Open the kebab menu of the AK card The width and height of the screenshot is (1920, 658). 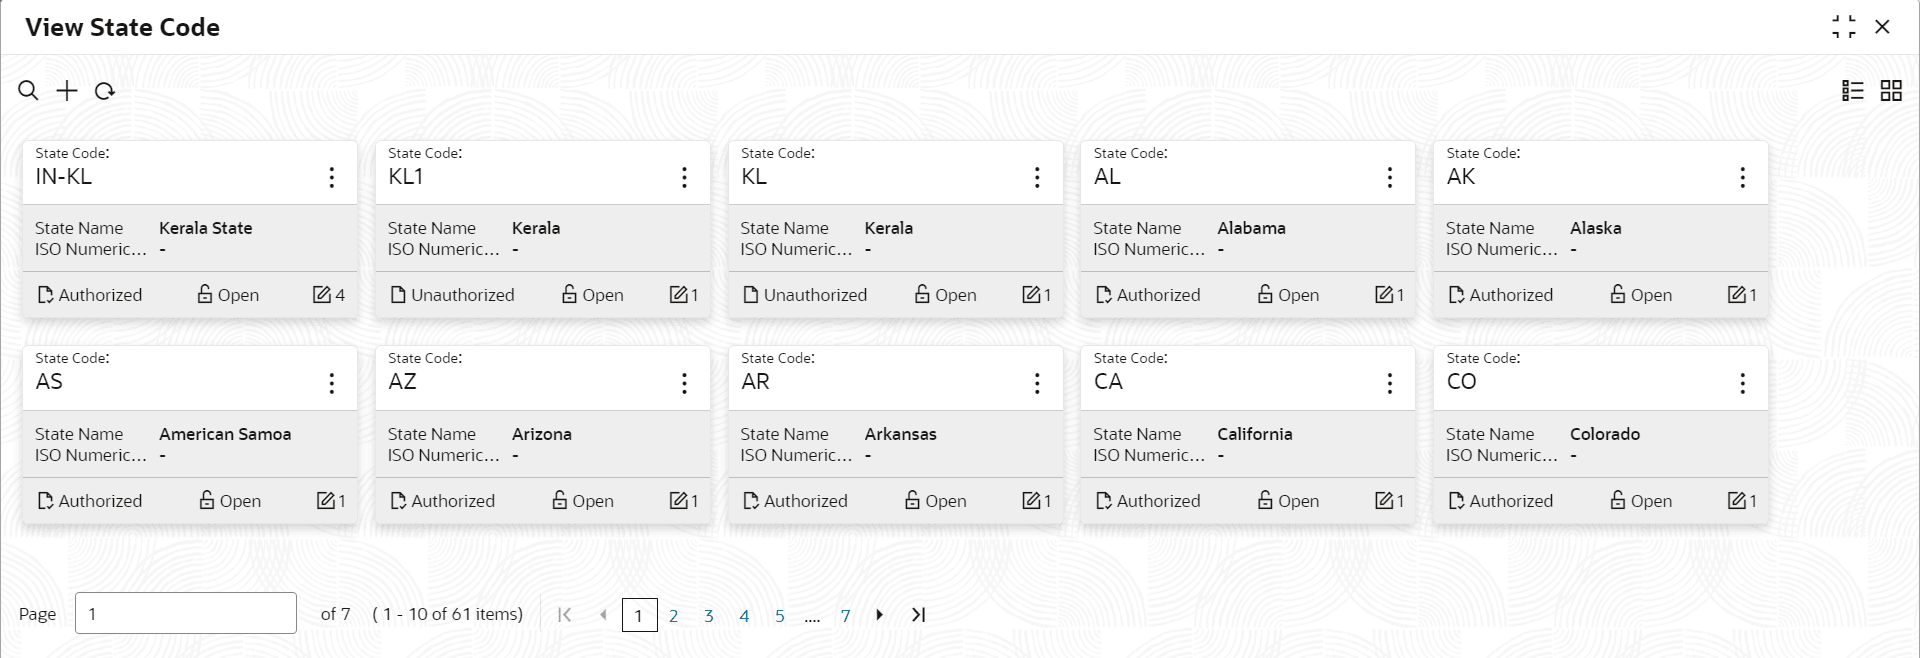click(1743, 178)
